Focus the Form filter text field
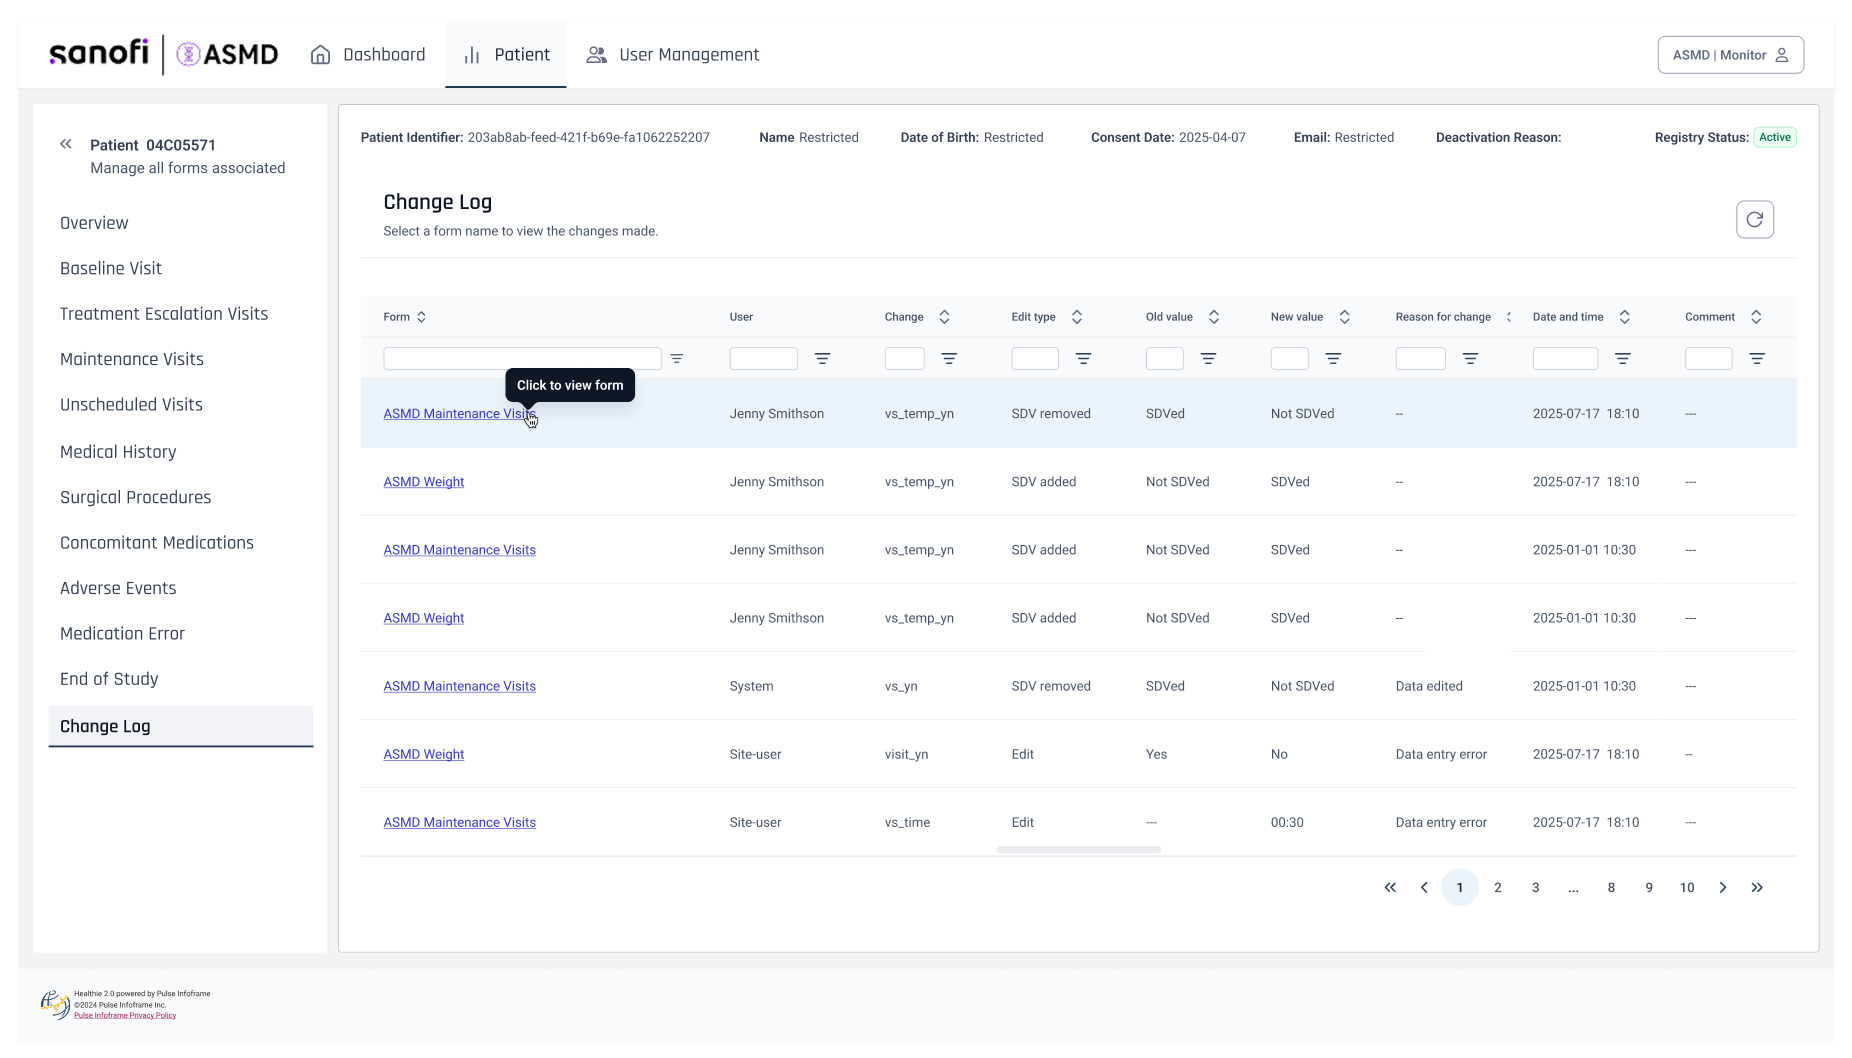 (522, 358)
